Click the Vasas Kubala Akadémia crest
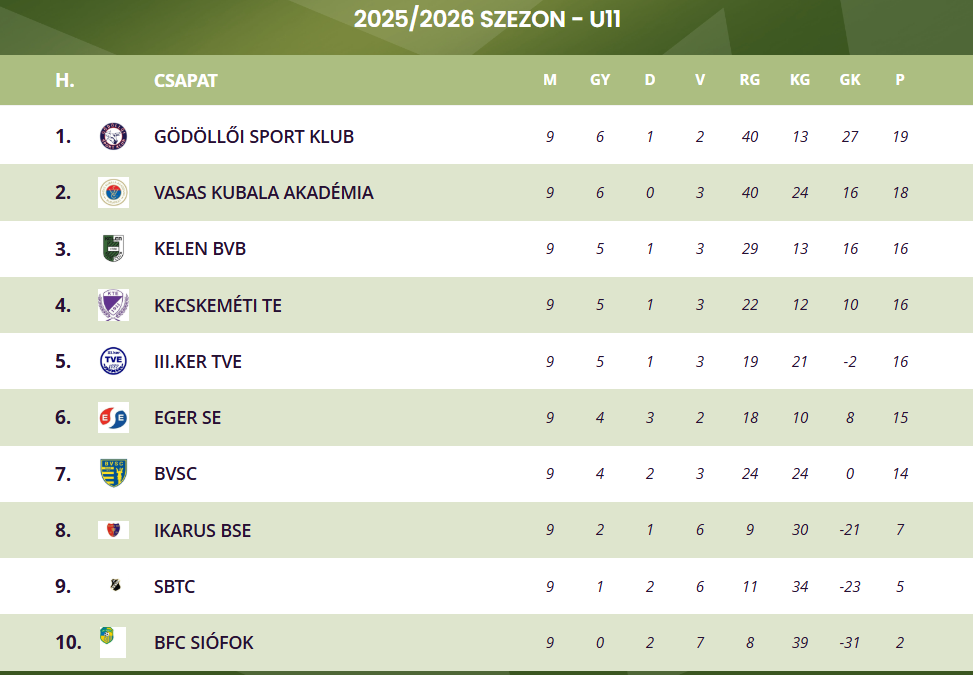This screenshot has width=973, height=675. (114, 192)
